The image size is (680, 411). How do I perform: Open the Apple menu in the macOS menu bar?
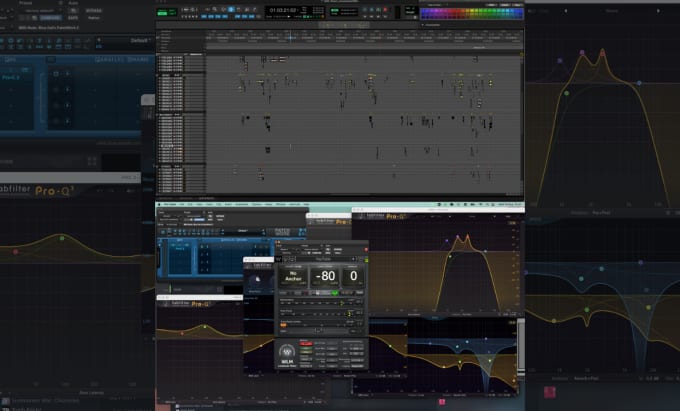click(x=159, y=204)
